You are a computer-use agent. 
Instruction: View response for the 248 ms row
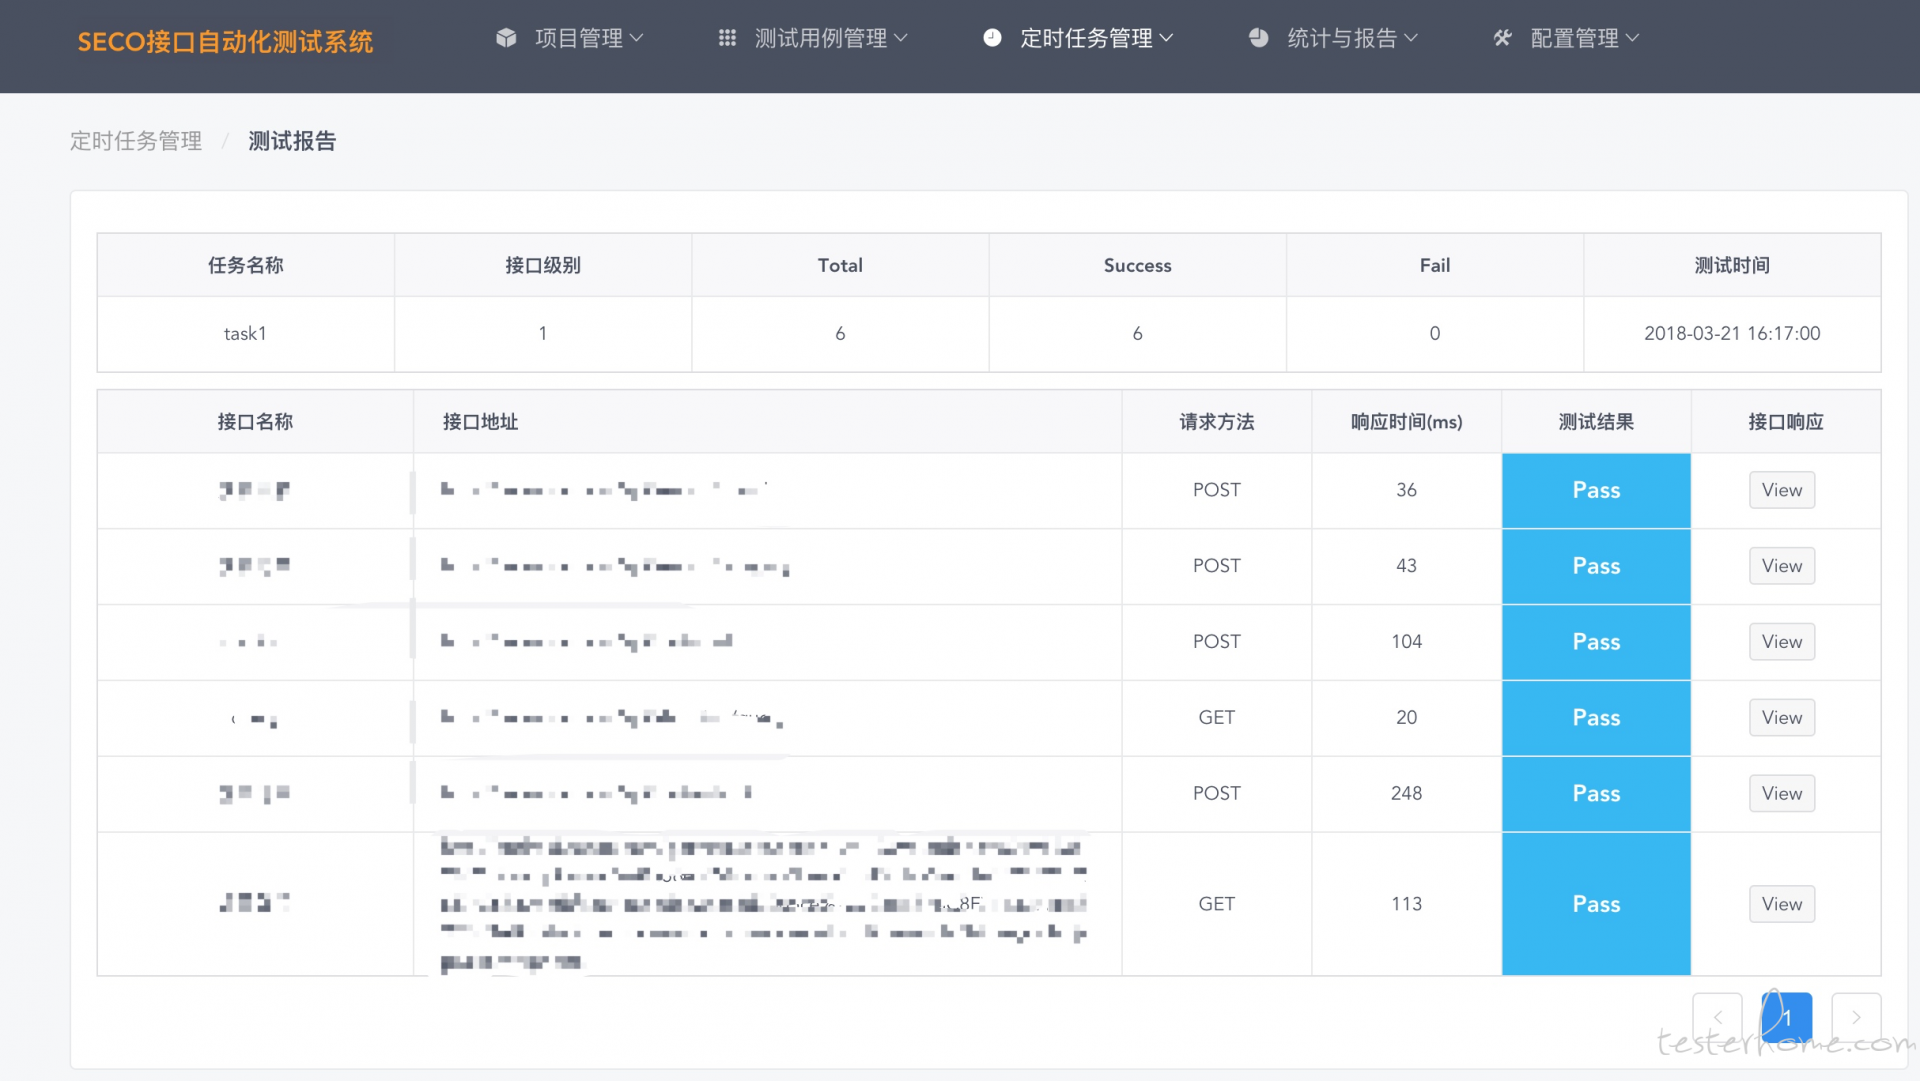point(1782,794)
